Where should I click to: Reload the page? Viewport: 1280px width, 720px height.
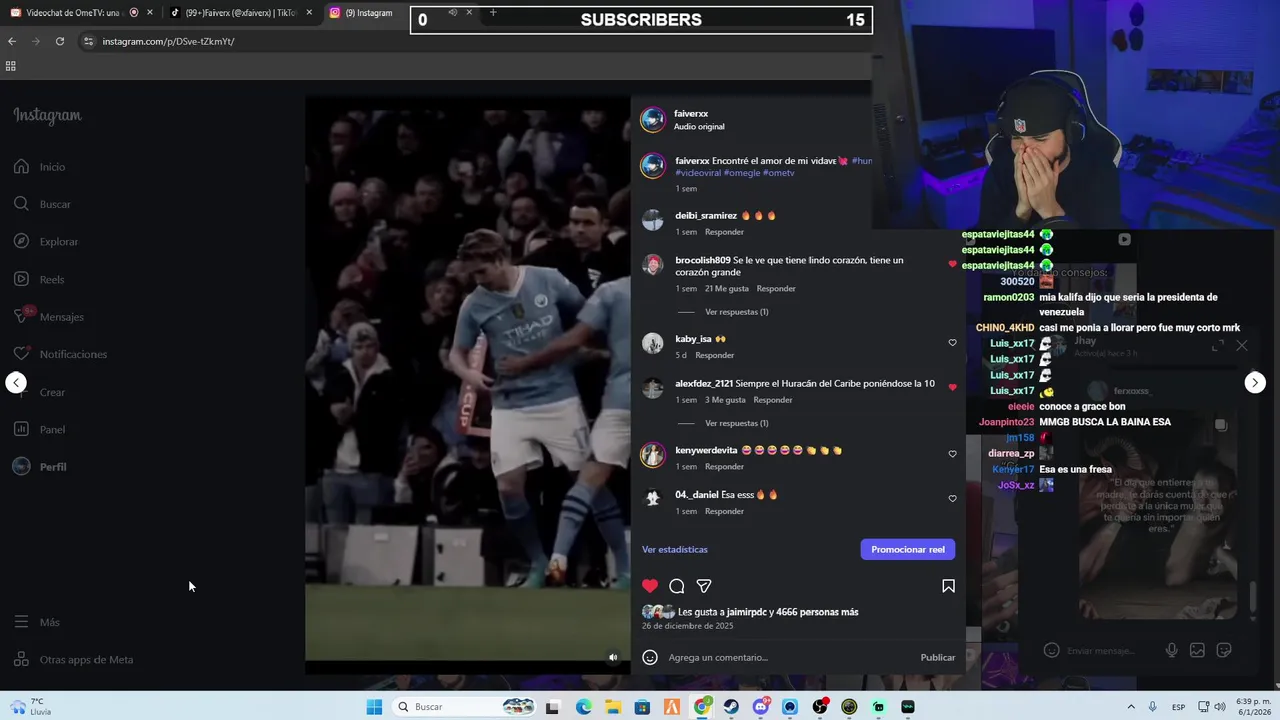pyautogui.click(x=60, y=41)
